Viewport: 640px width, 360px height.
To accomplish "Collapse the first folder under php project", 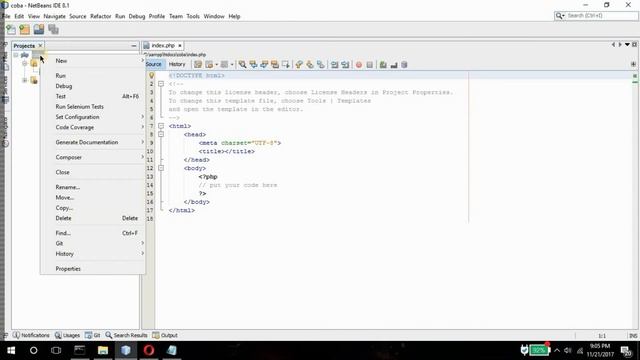I will 25,63.
